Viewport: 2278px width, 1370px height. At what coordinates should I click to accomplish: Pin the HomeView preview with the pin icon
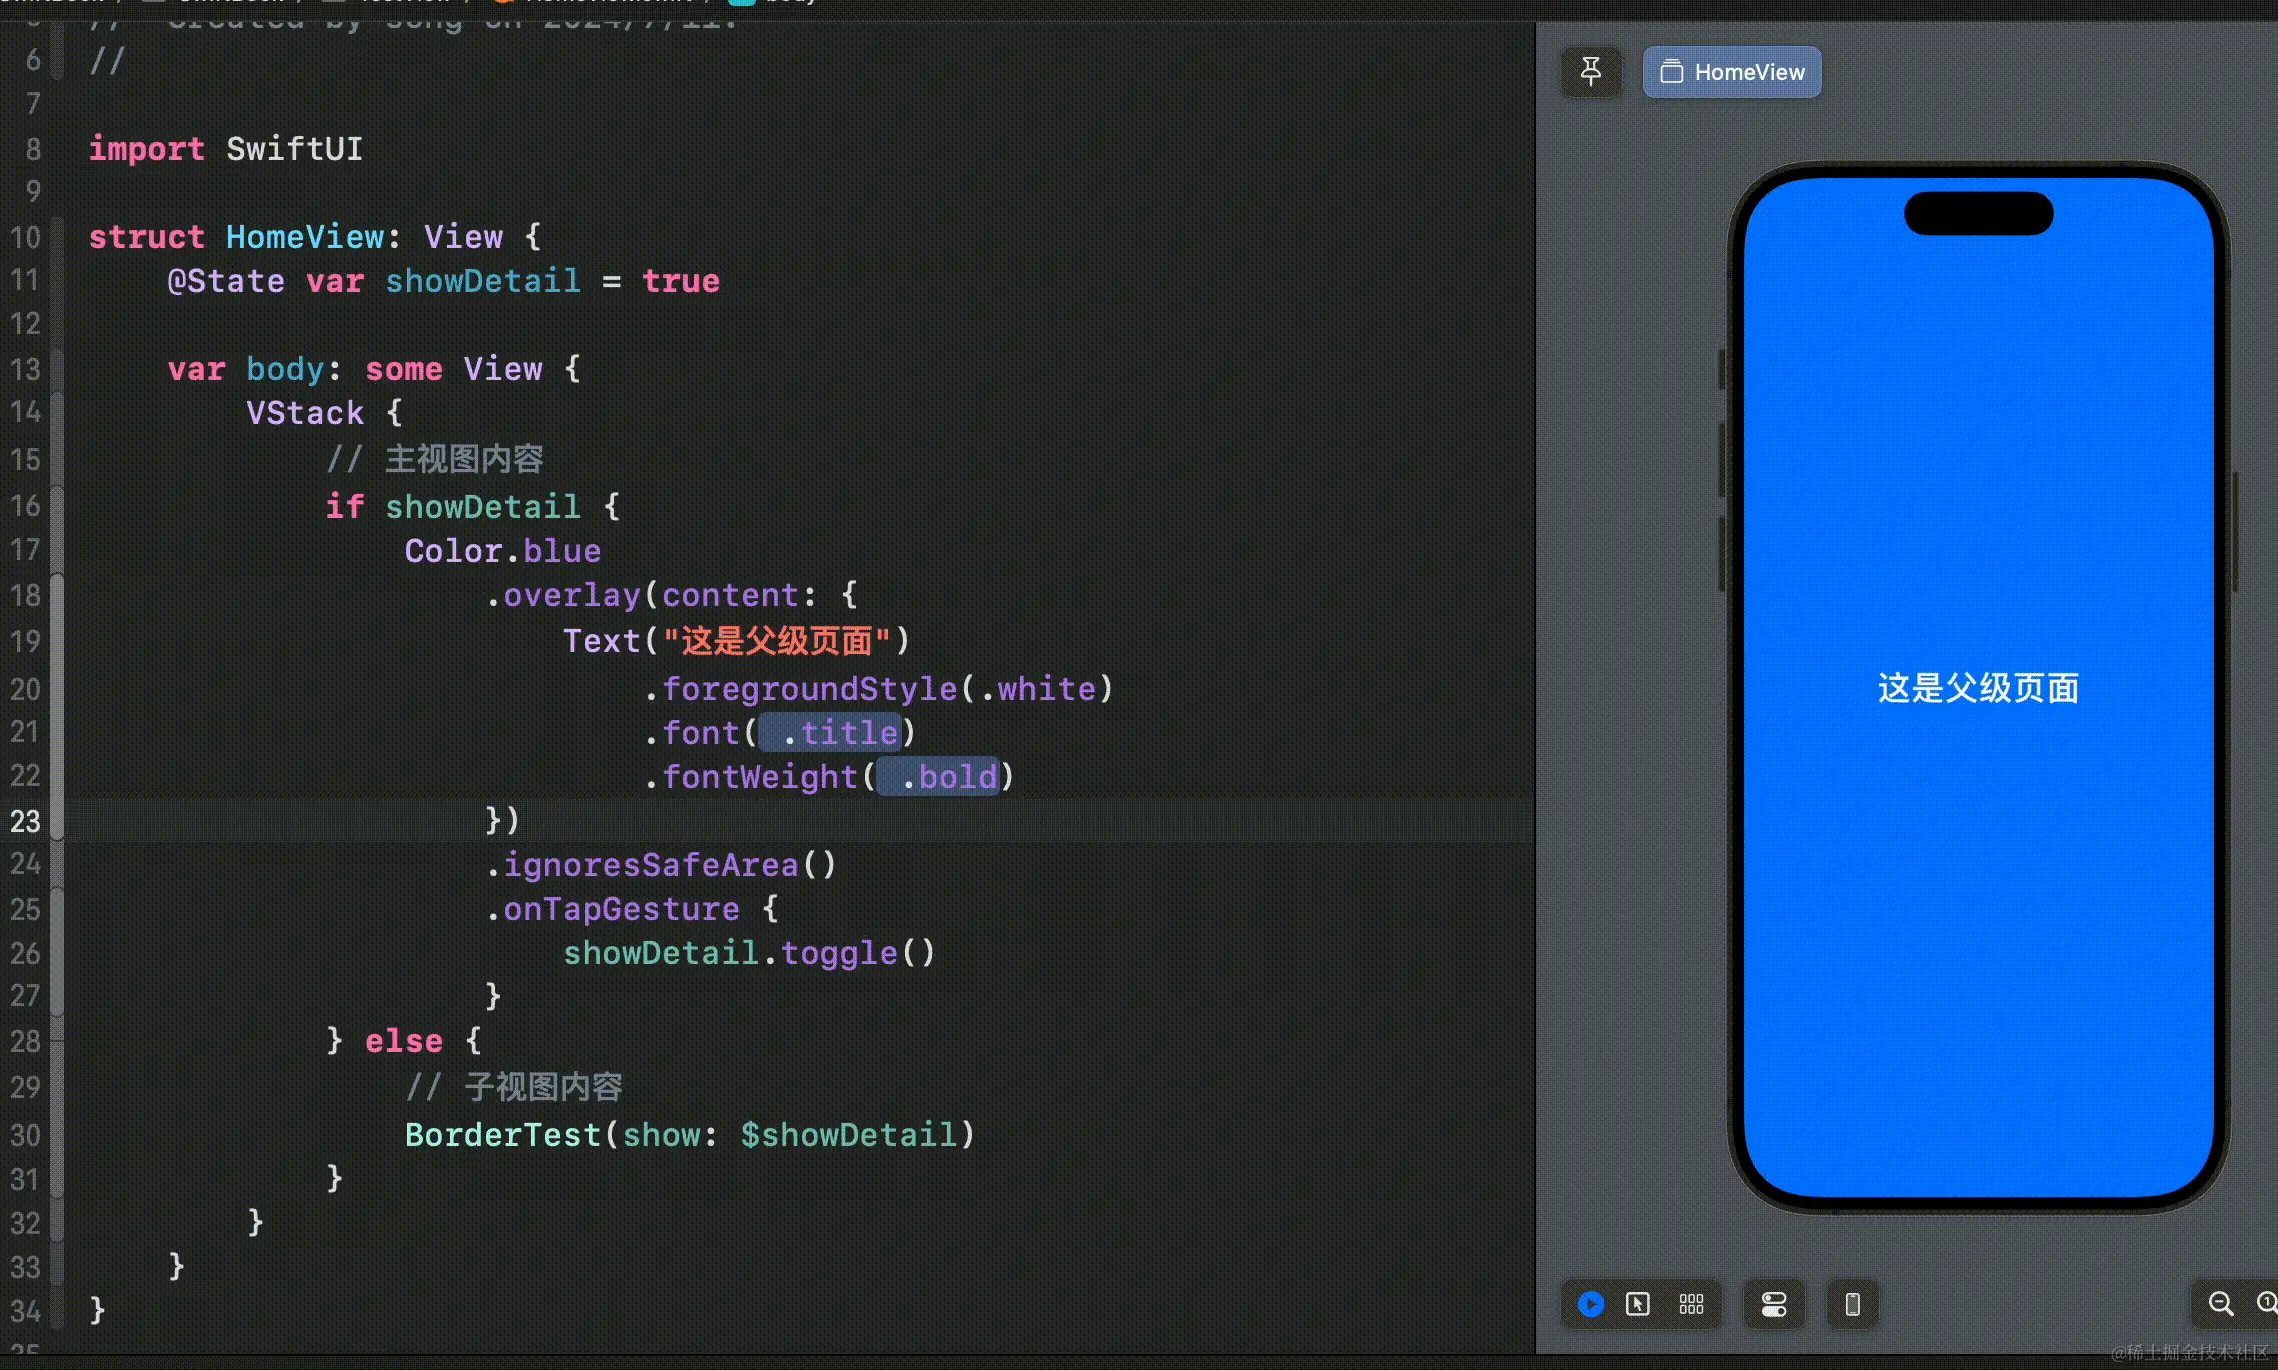click(x=1590, y=72)
